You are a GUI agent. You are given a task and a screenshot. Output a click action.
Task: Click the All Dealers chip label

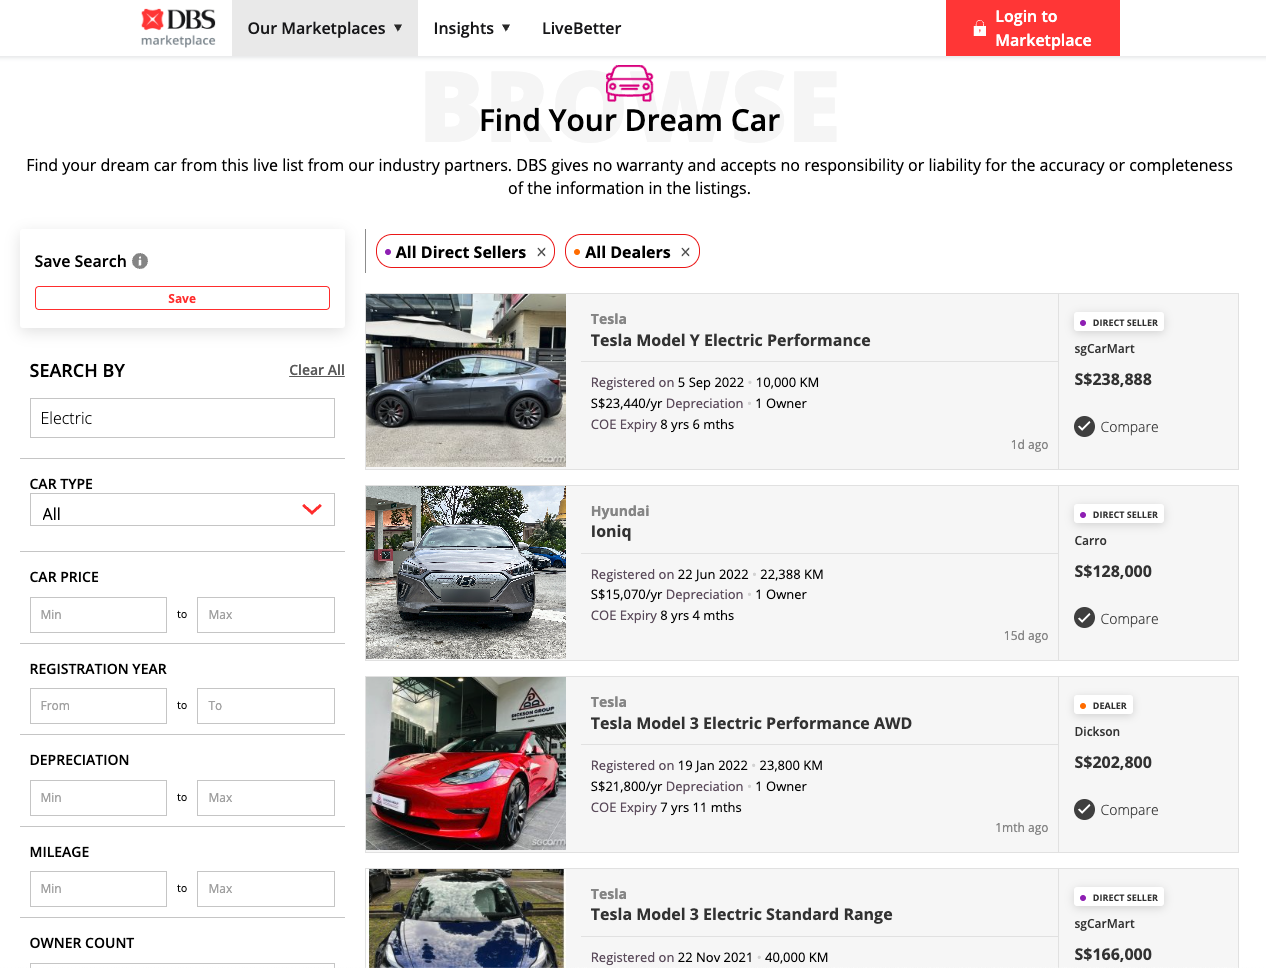(x=627, y=252)
